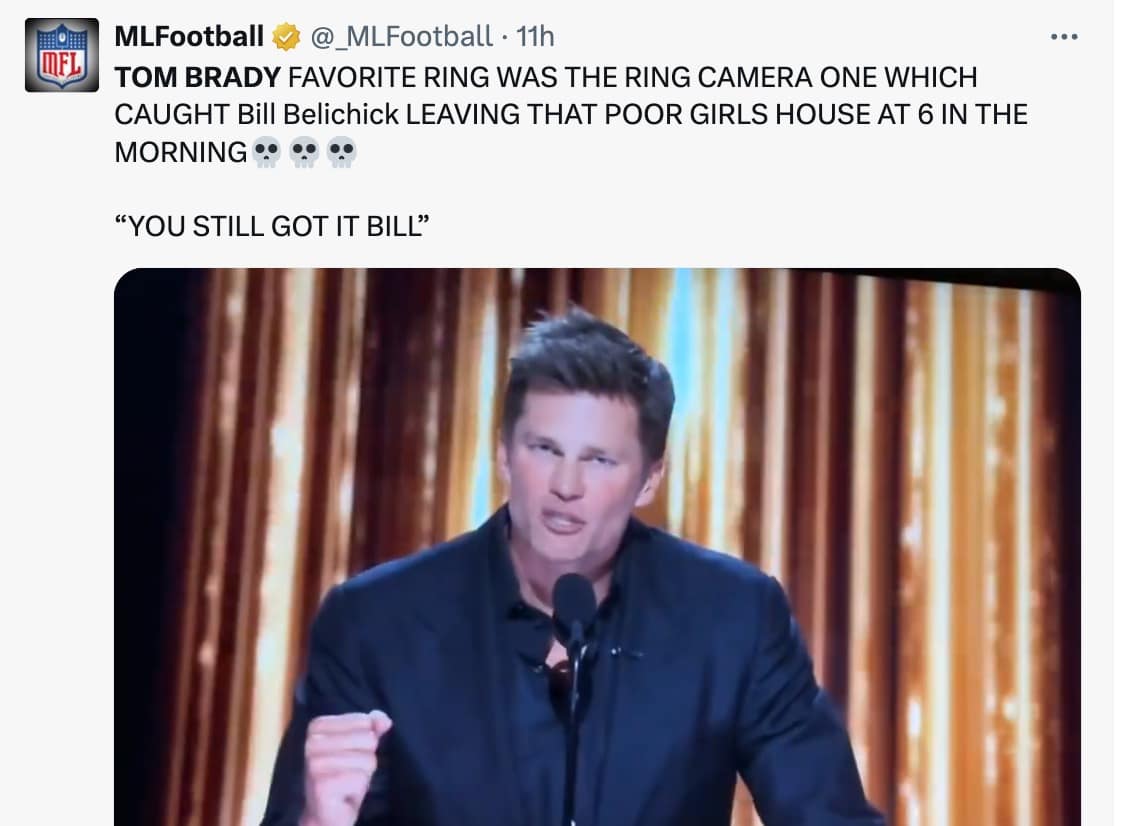The image size is (1132, 826).
Task: Click the word MORNING in the post
Action: point(181,152)
